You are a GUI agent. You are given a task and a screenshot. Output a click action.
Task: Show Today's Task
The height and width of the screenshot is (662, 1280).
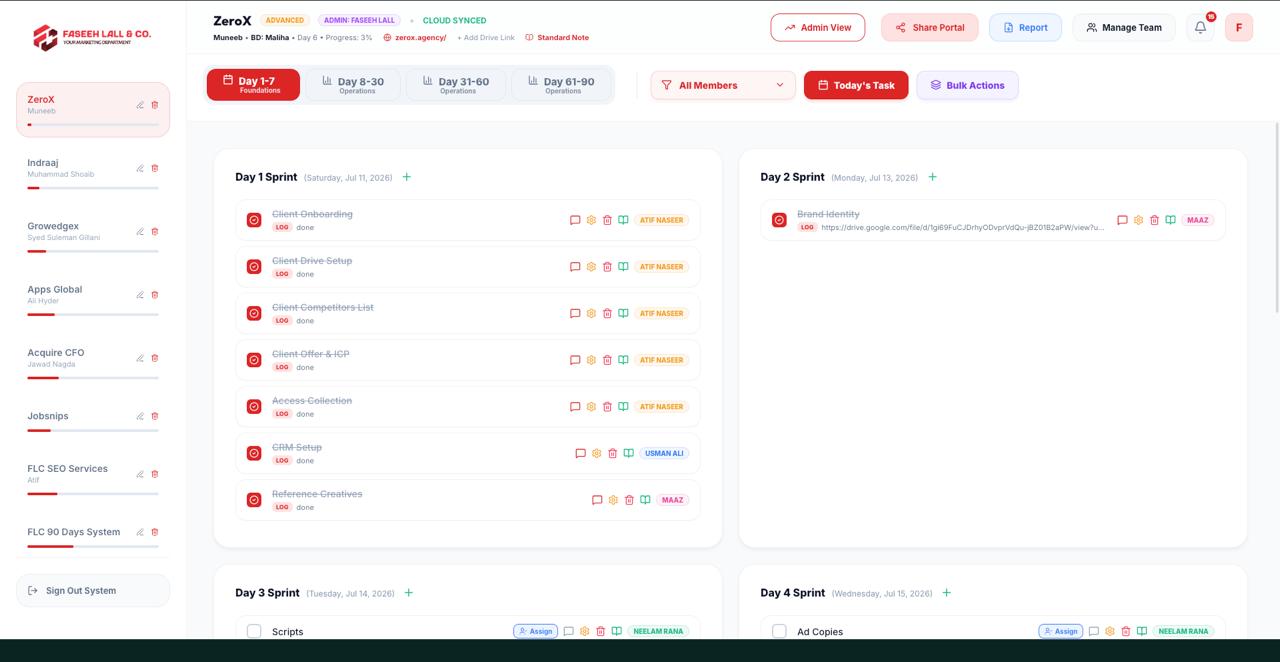click(x=856, y=85)
